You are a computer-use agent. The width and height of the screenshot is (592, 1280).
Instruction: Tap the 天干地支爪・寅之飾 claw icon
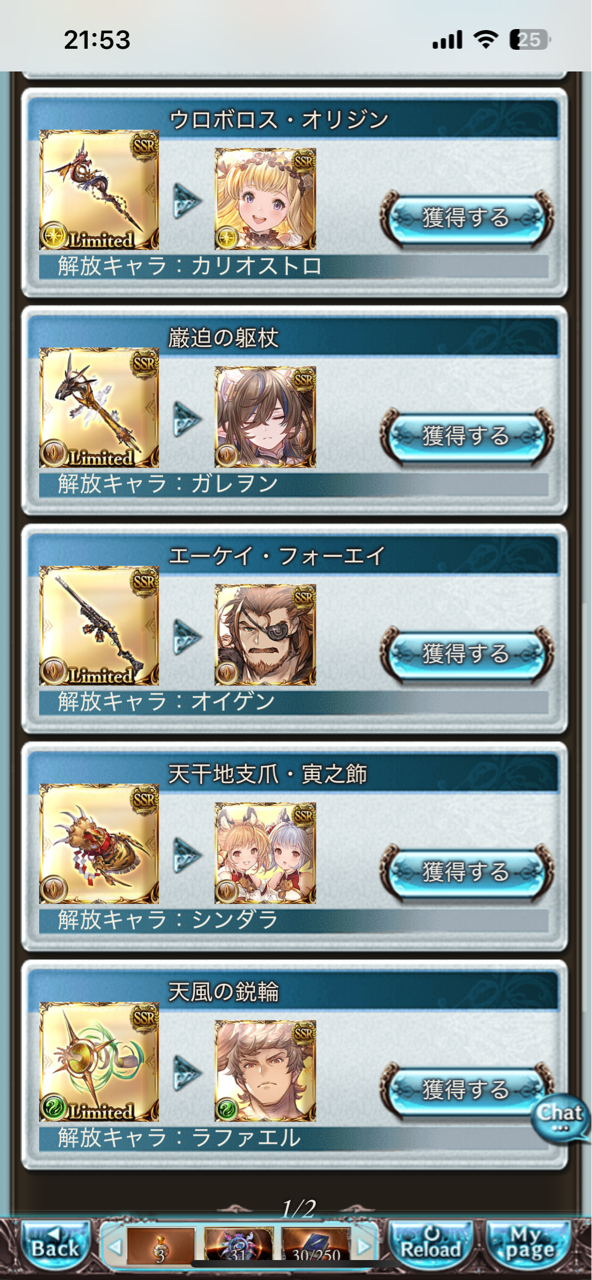(99, 845)
